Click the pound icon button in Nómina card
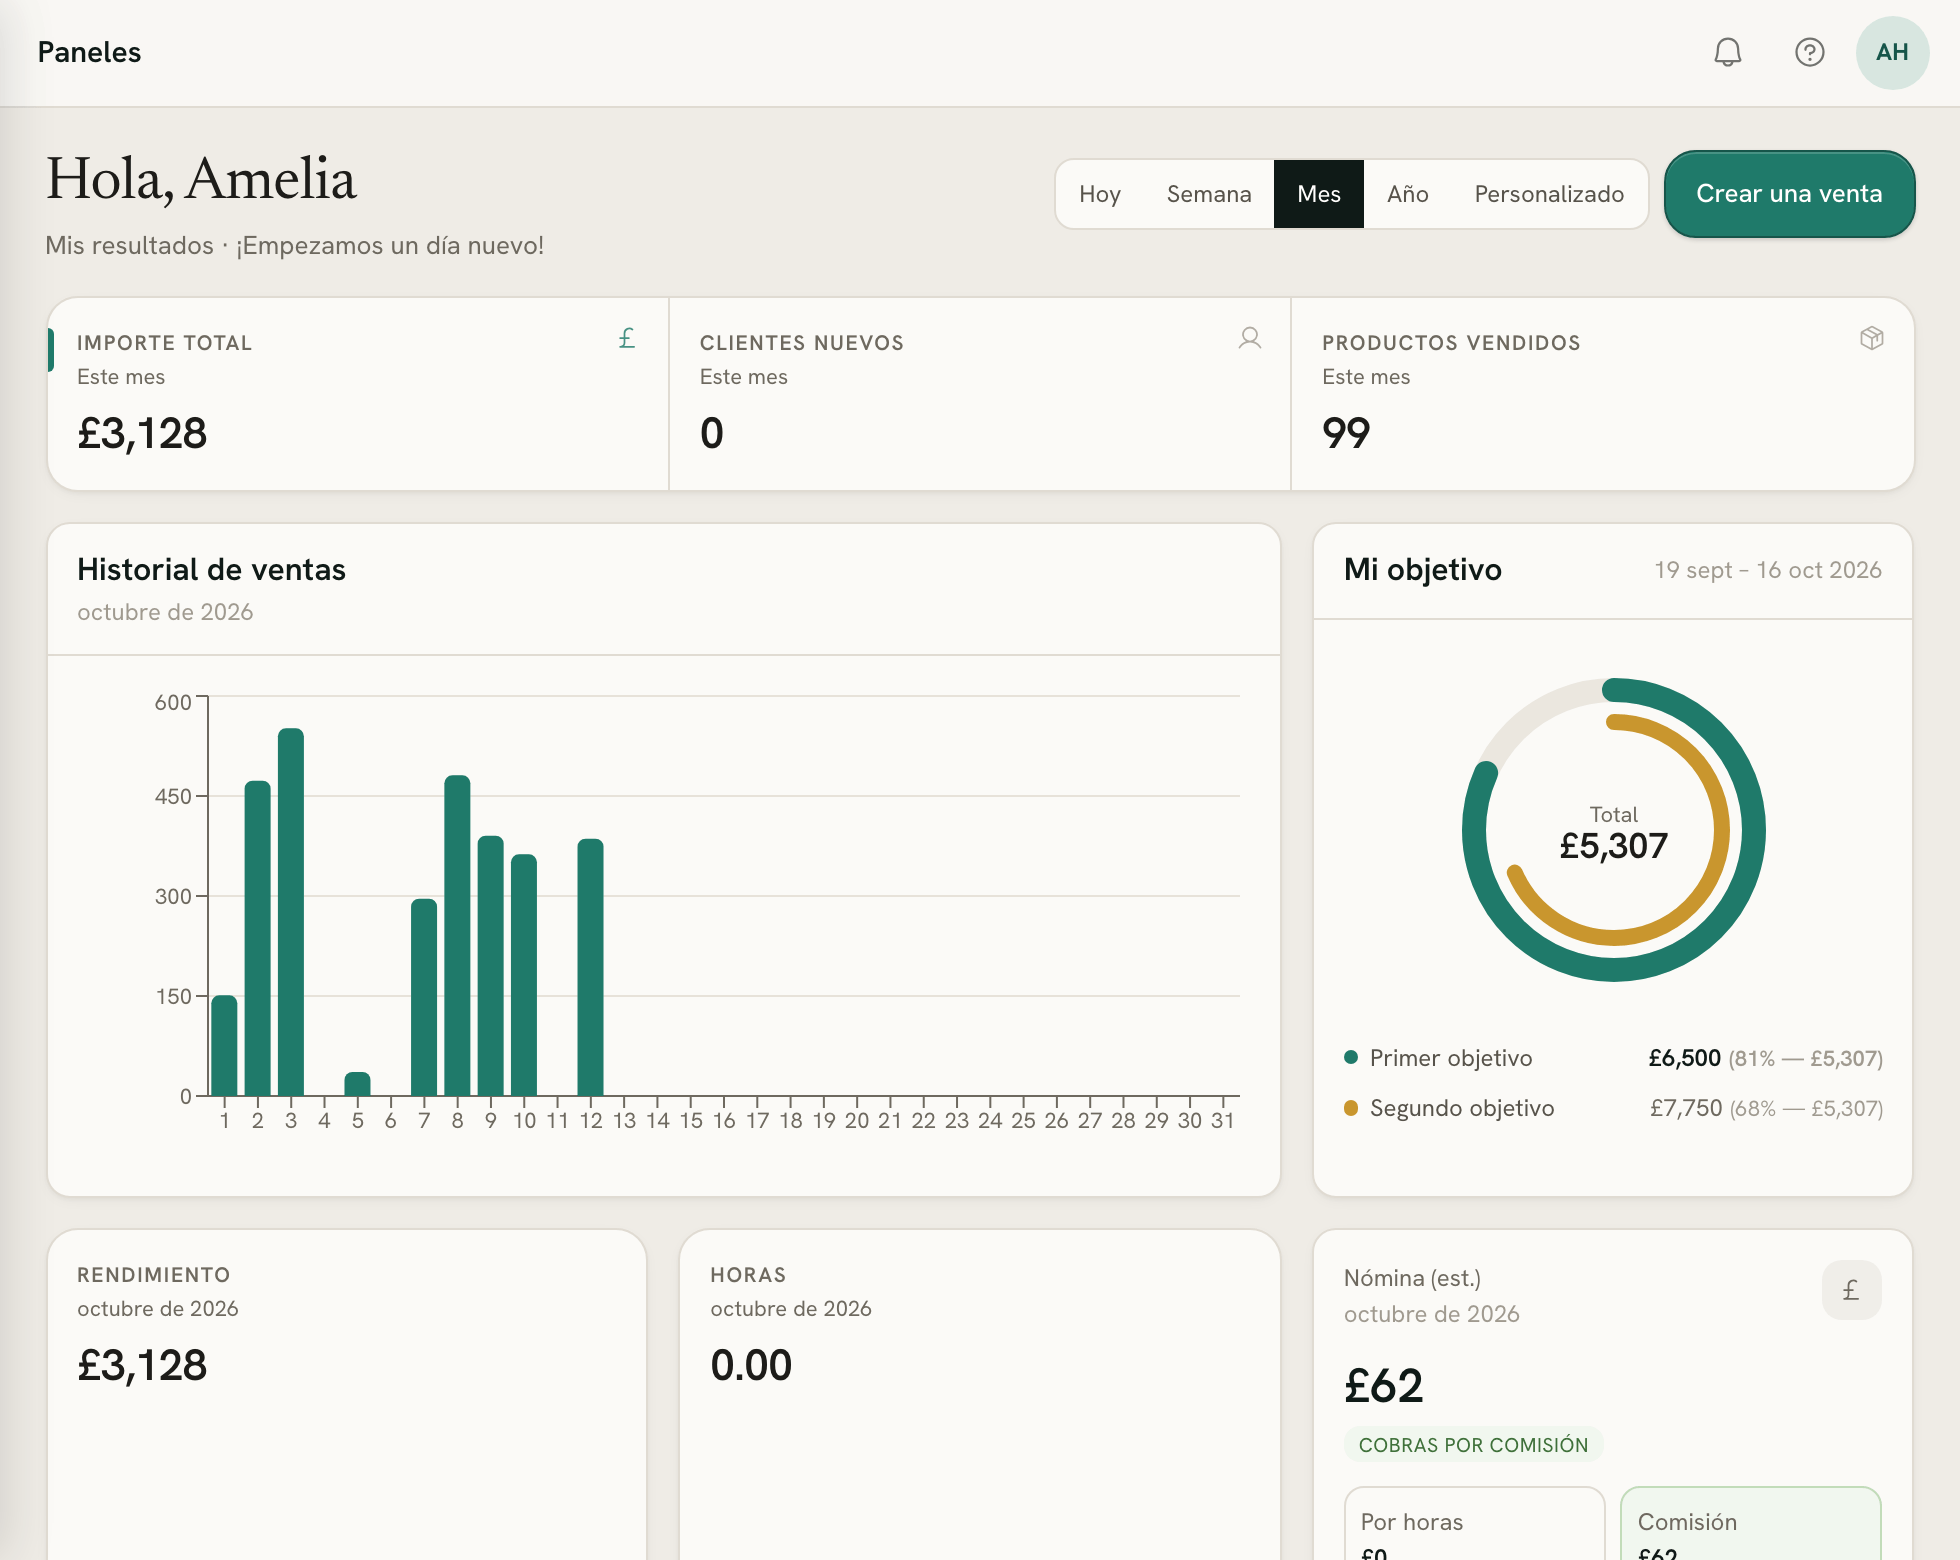The image size is (1960, 1560). [1851, 1290]
